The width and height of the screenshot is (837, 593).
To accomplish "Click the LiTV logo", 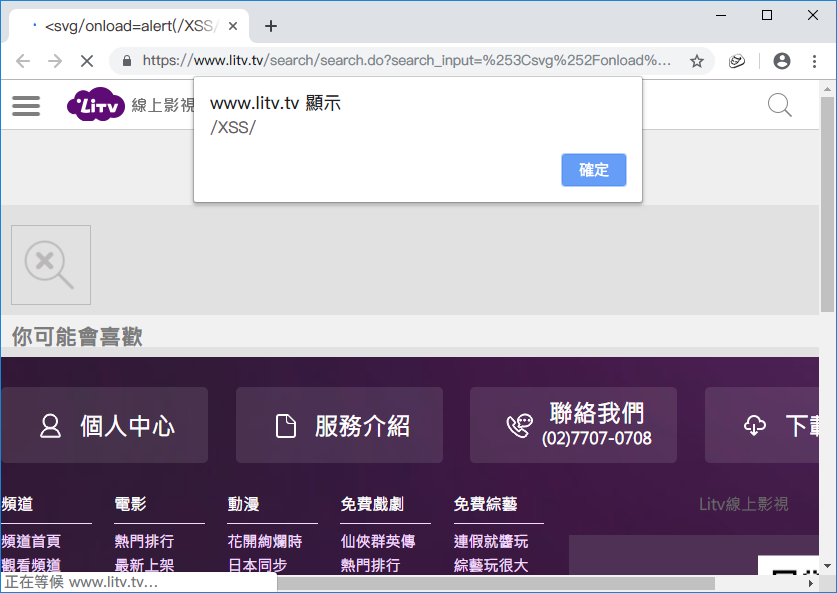I will (x=96, y=105).
